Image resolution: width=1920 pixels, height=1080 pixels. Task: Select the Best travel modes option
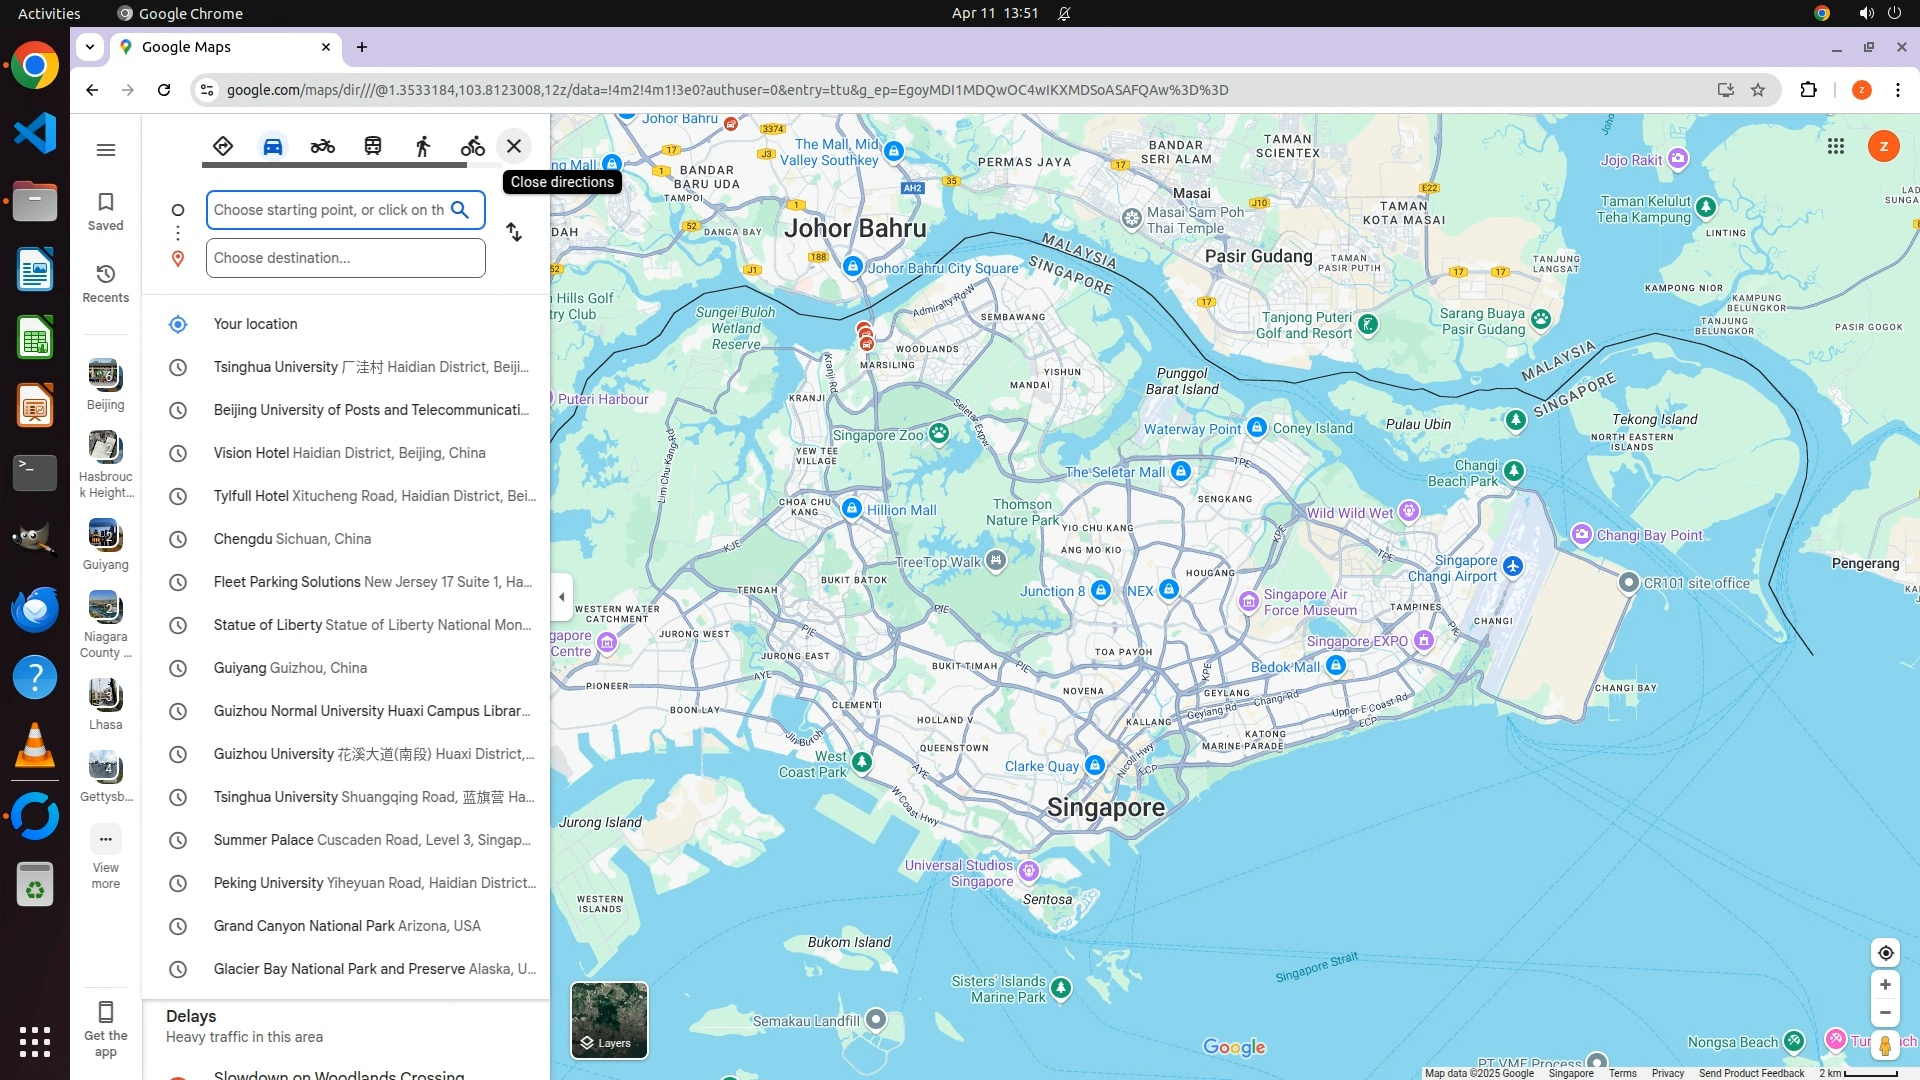(x=223, y=146)
